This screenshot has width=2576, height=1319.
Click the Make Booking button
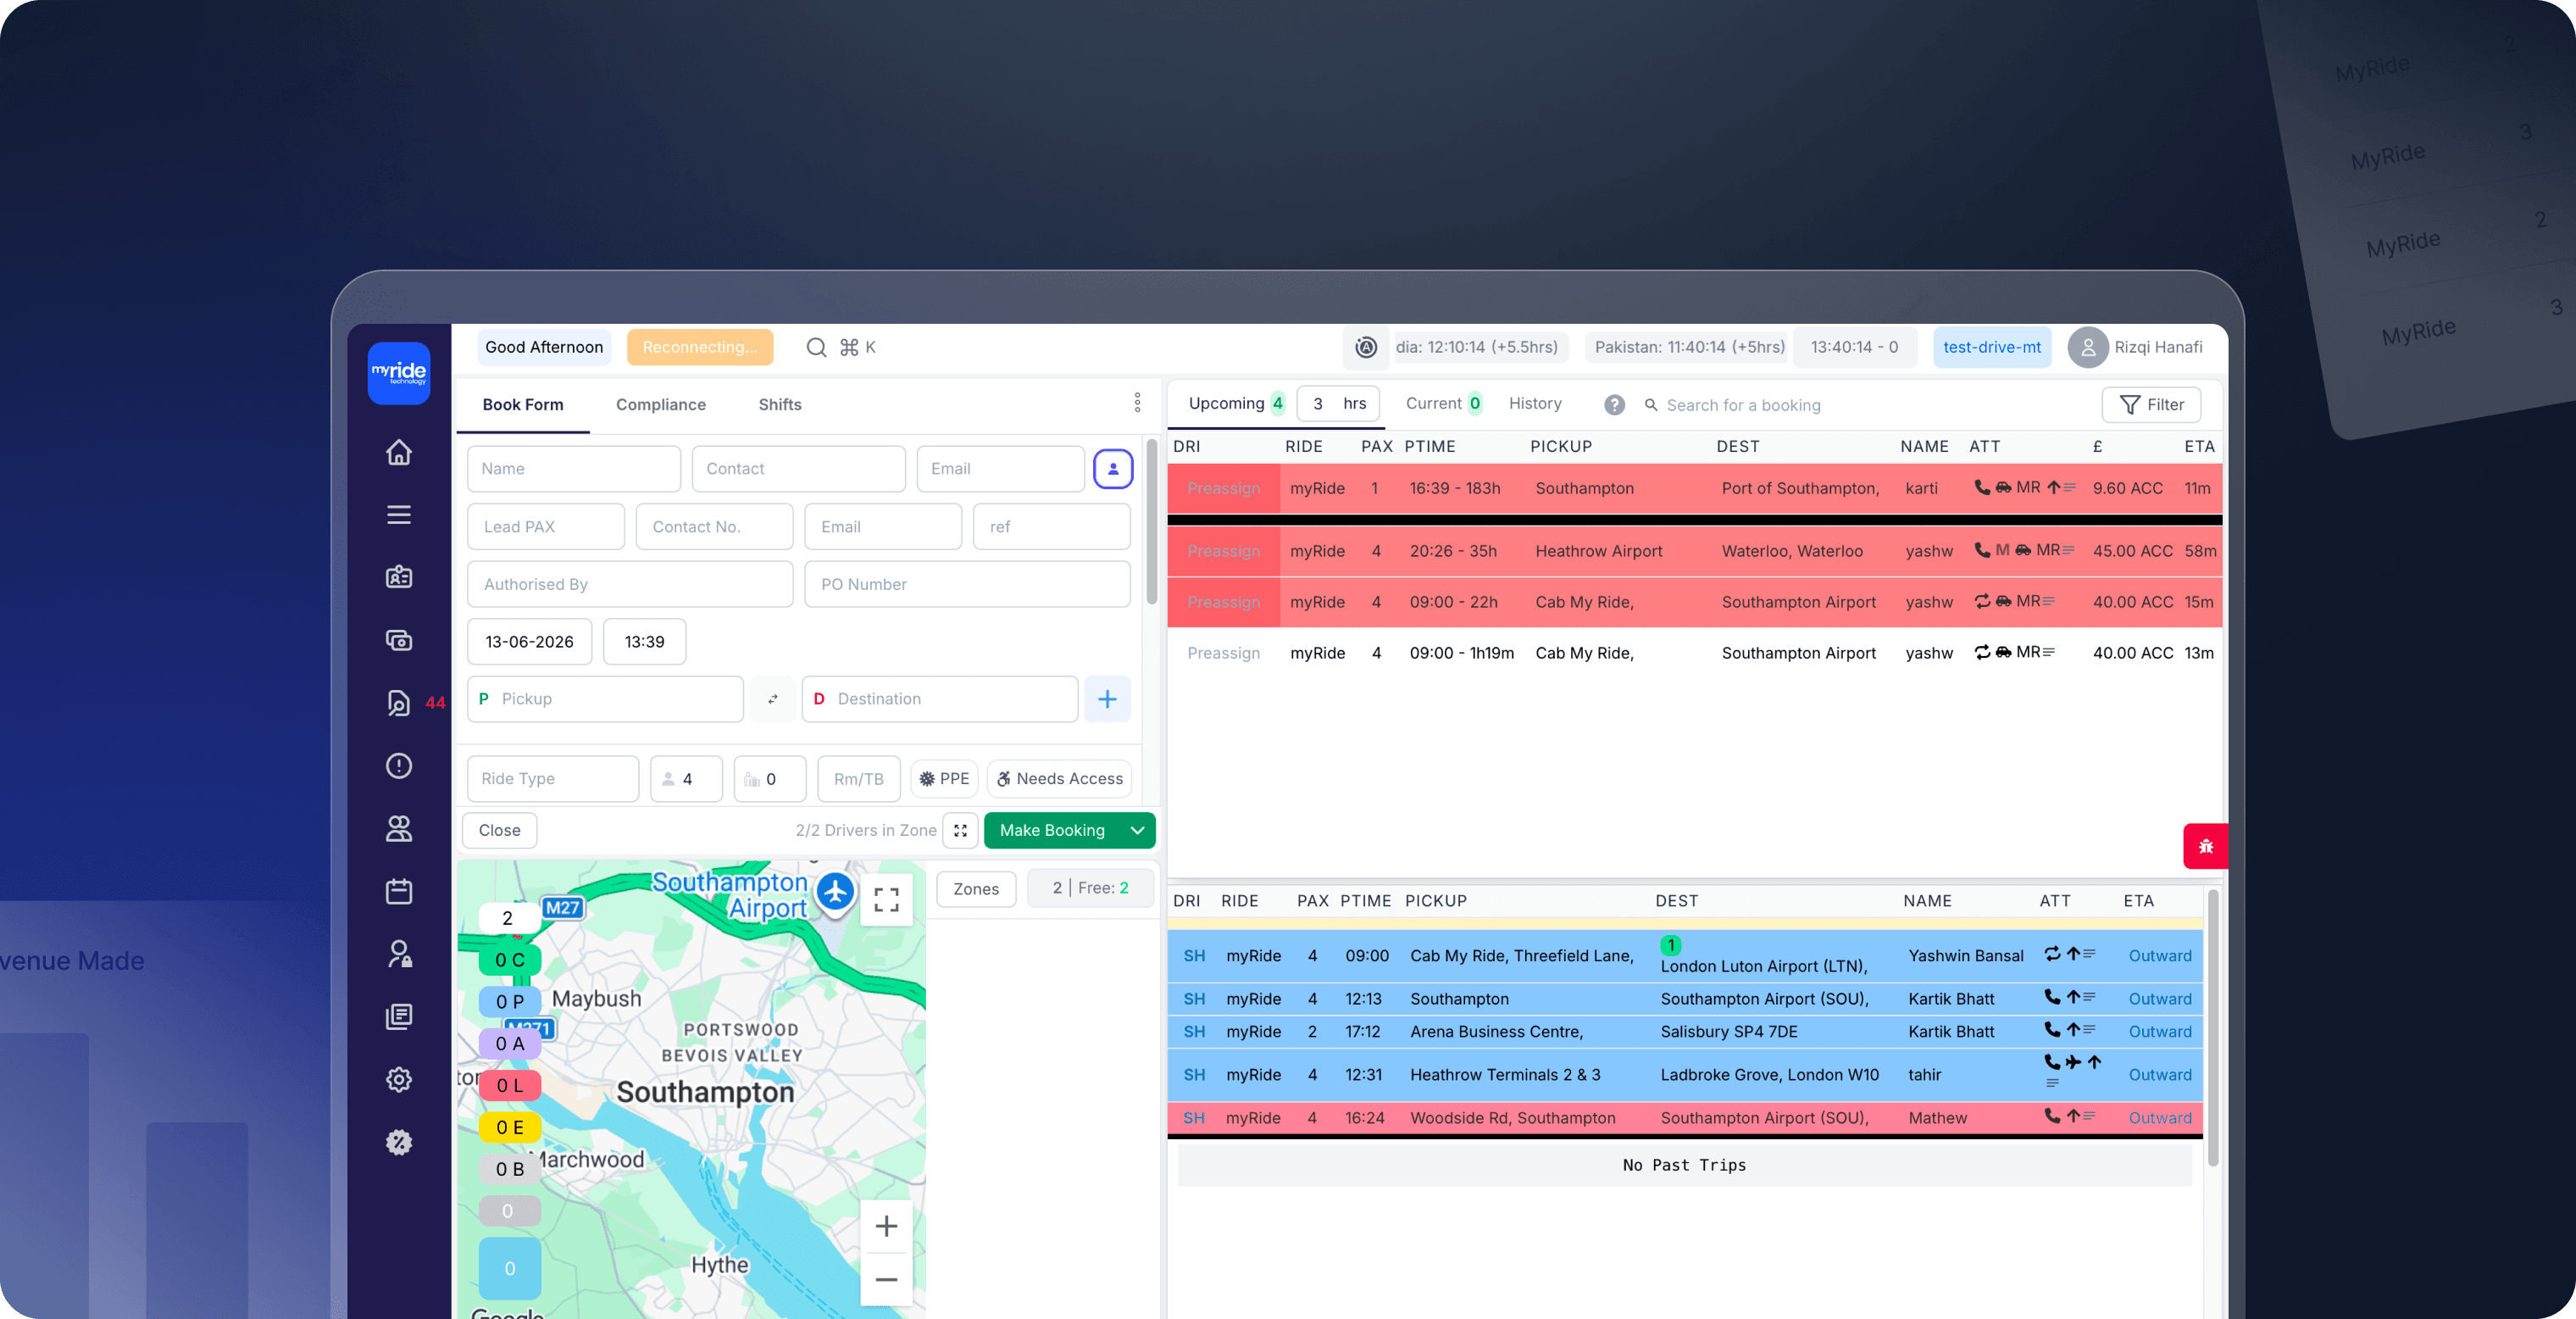1052,830
